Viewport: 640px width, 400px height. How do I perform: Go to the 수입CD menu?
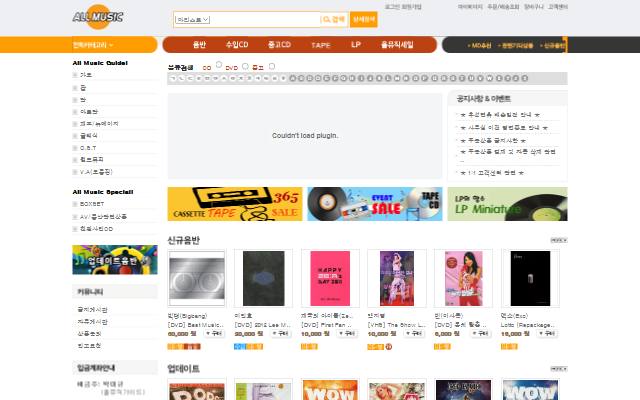point(237,44)
